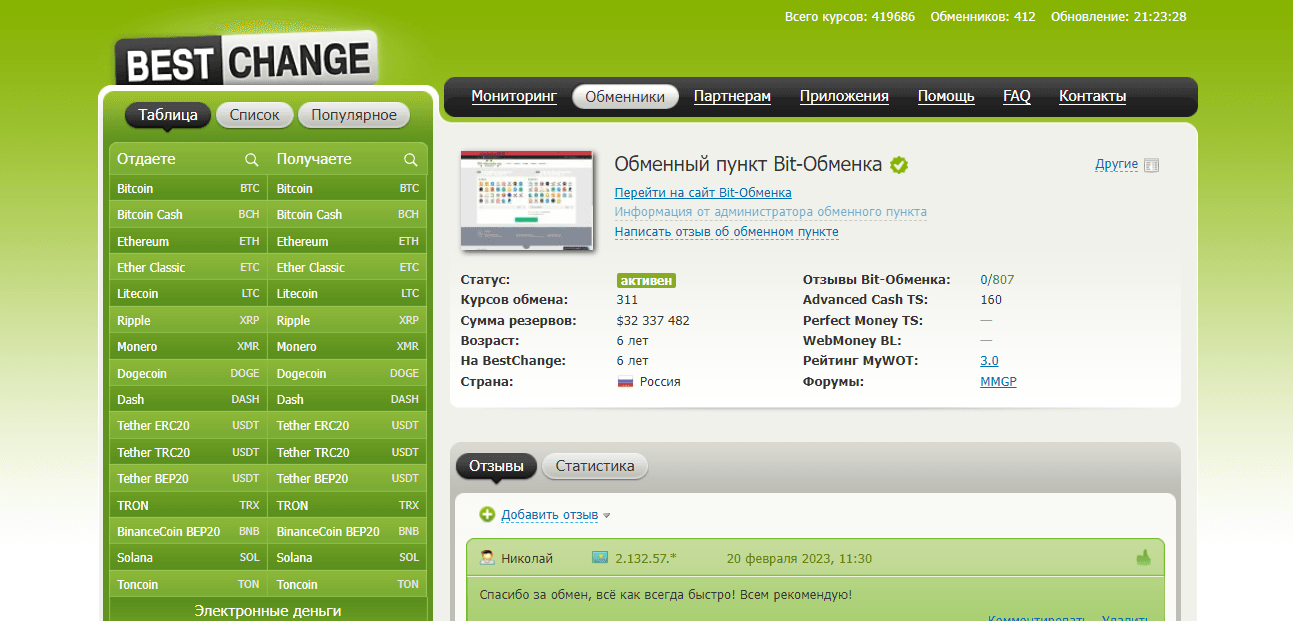Image resolution: width=1293 pixels, height=621 pixels.
Task: Switch to Список view mode
Action: coord(254,115)
